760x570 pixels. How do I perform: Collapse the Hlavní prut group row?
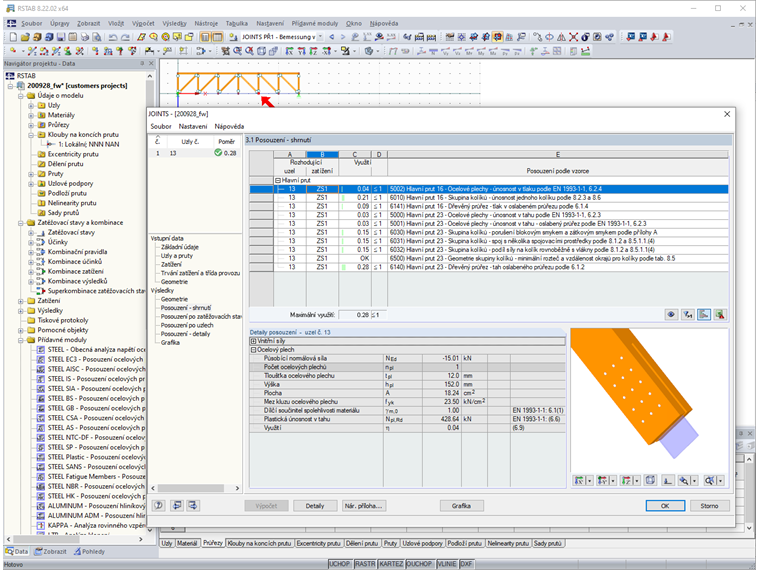(278, 180)
